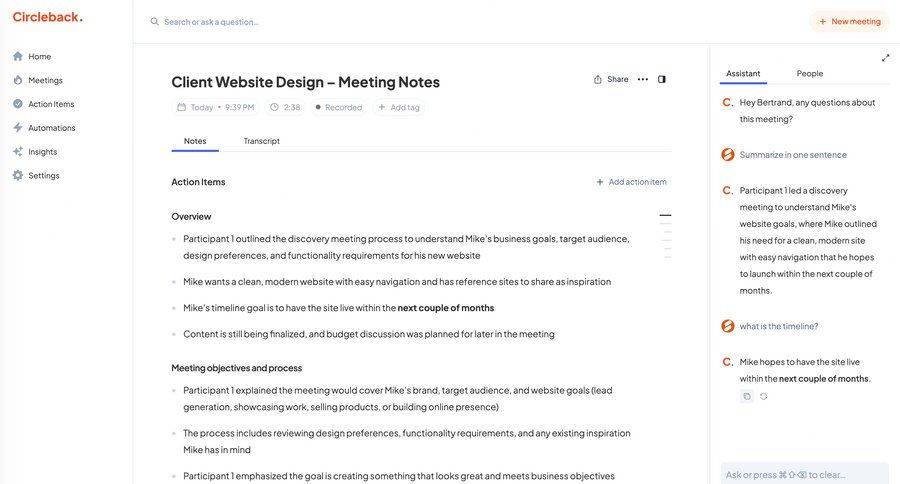Open Action Items page
Viewport: 900px width, 484px height.
click(50, 104)
